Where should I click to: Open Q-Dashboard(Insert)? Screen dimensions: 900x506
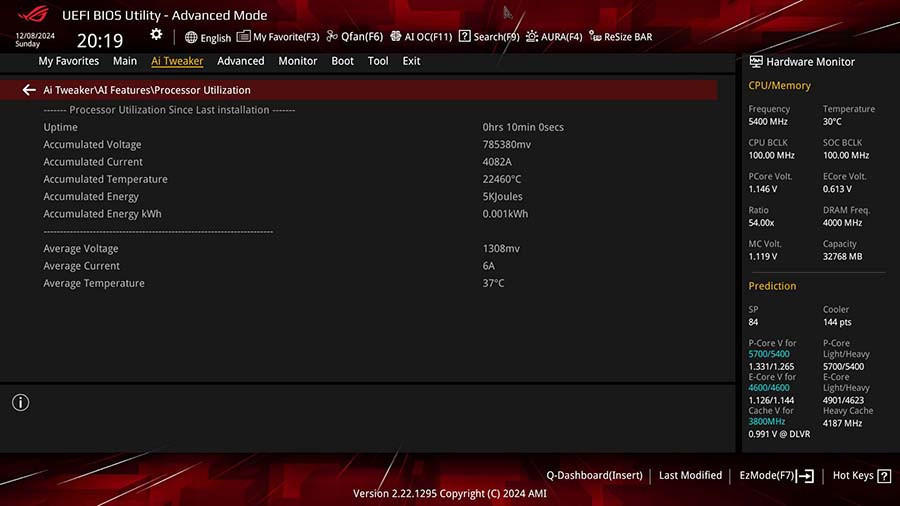pyautogui.click(x=594, y=476)
